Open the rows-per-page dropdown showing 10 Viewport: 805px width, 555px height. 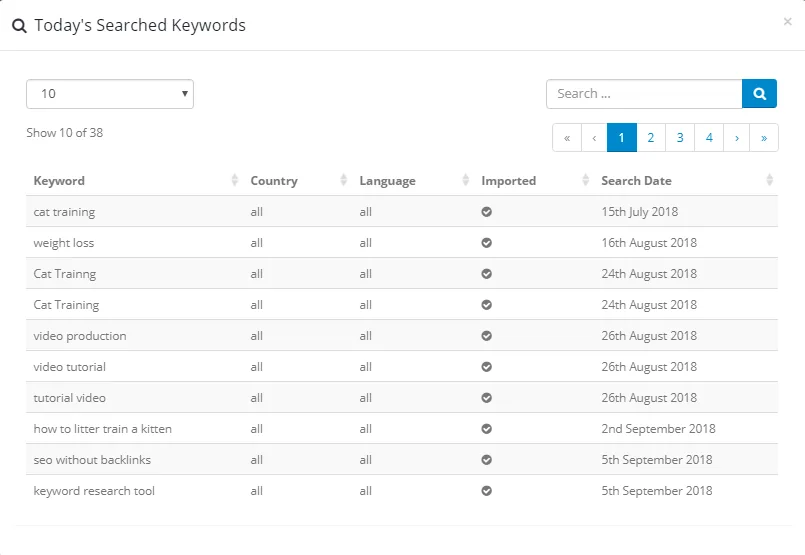click(x=110, y=94)
